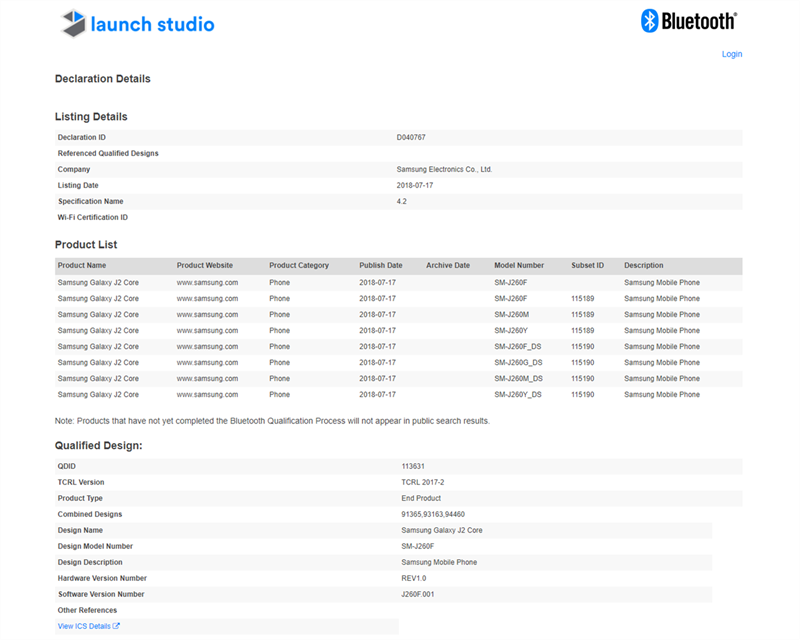
Task: Click the Software Version Number value J260F.001
Action: point(418,594)
